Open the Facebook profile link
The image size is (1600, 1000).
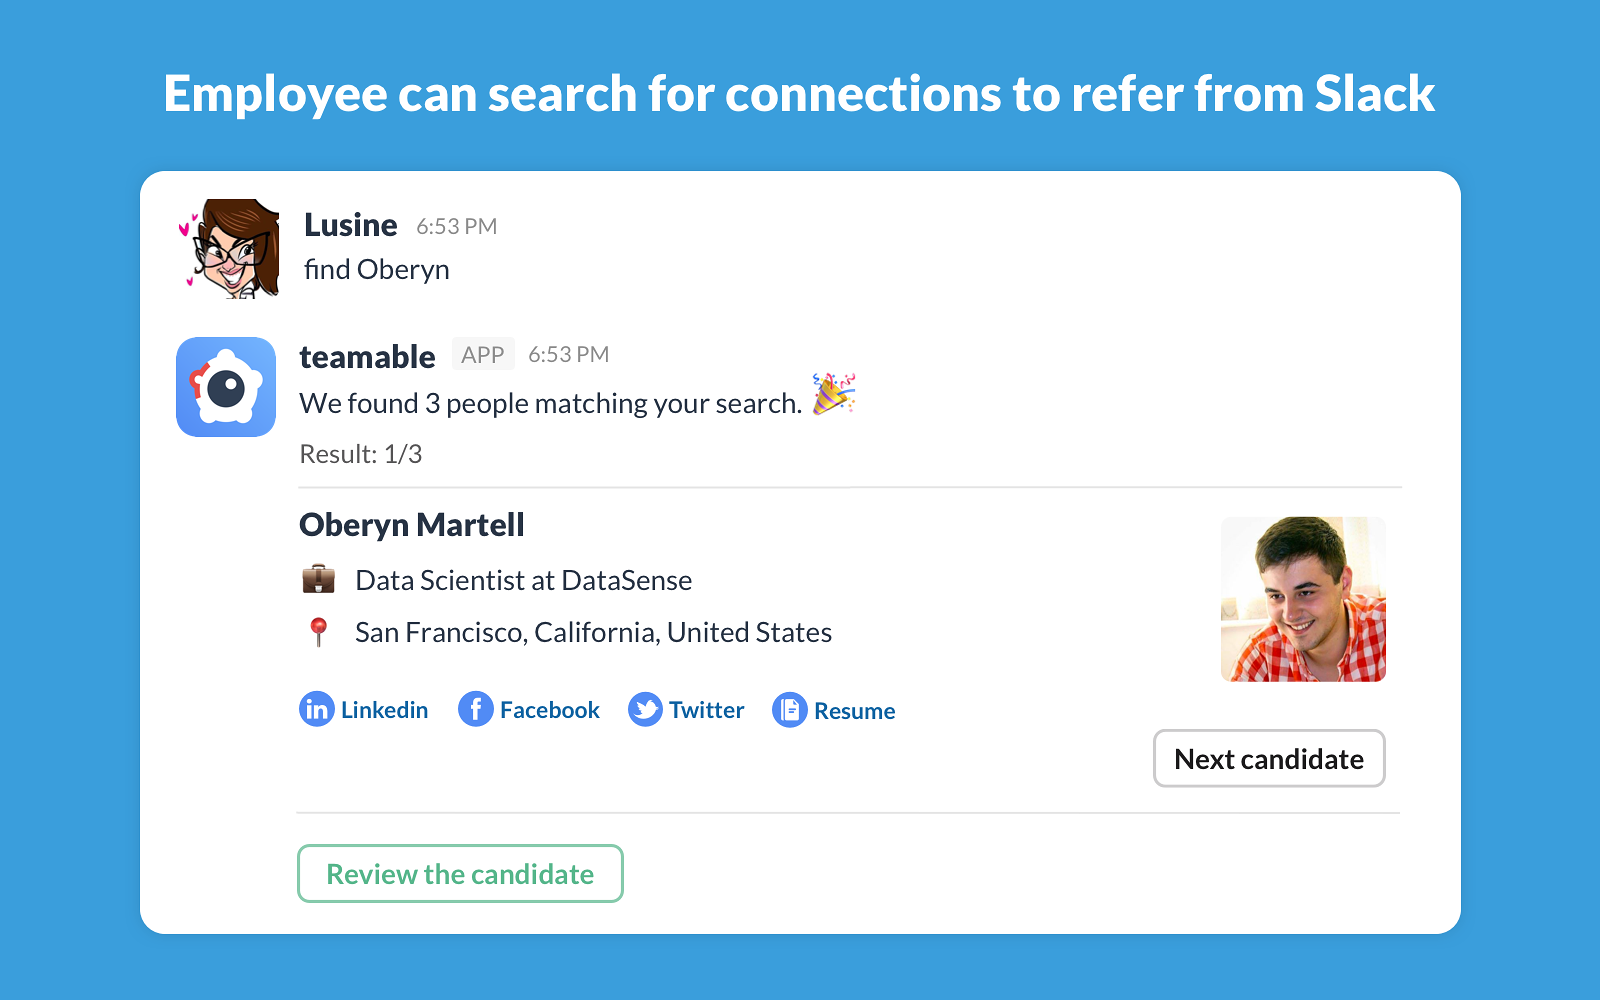549,710
